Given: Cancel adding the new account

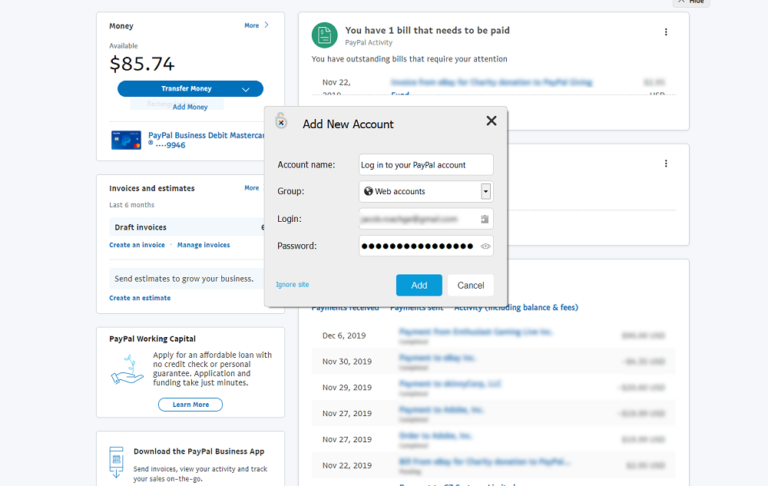Looking at the screenshot, I should pos(471,285).
